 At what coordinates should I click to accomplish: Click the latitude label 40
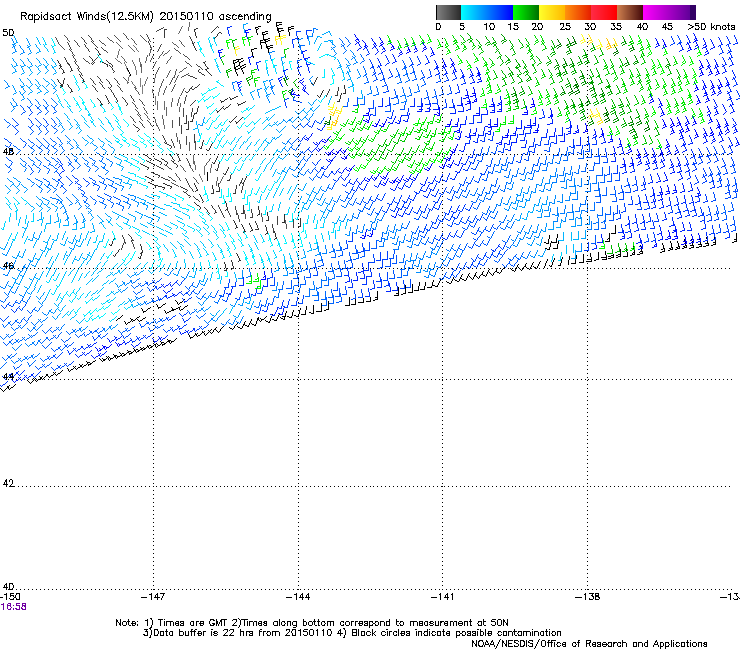tap(8, 586)
